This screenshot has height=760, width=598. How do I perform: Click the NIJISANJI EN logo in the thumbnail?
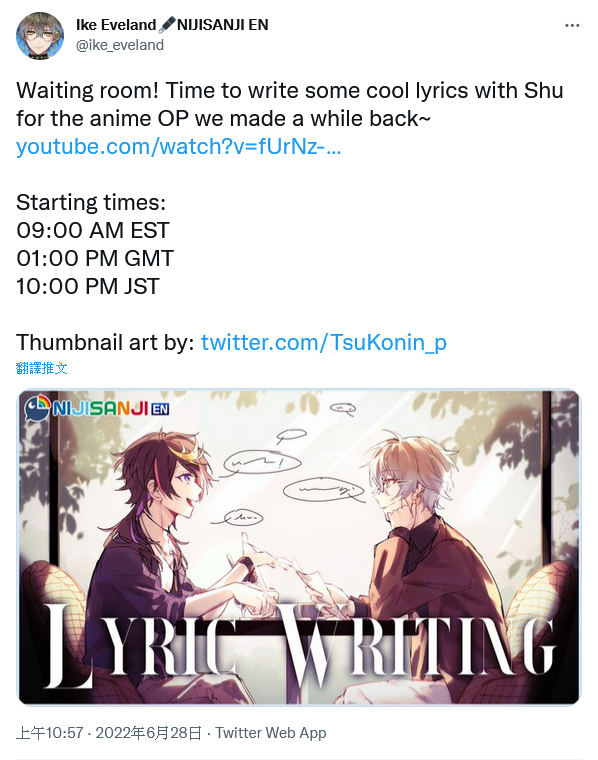pos(97,408)
